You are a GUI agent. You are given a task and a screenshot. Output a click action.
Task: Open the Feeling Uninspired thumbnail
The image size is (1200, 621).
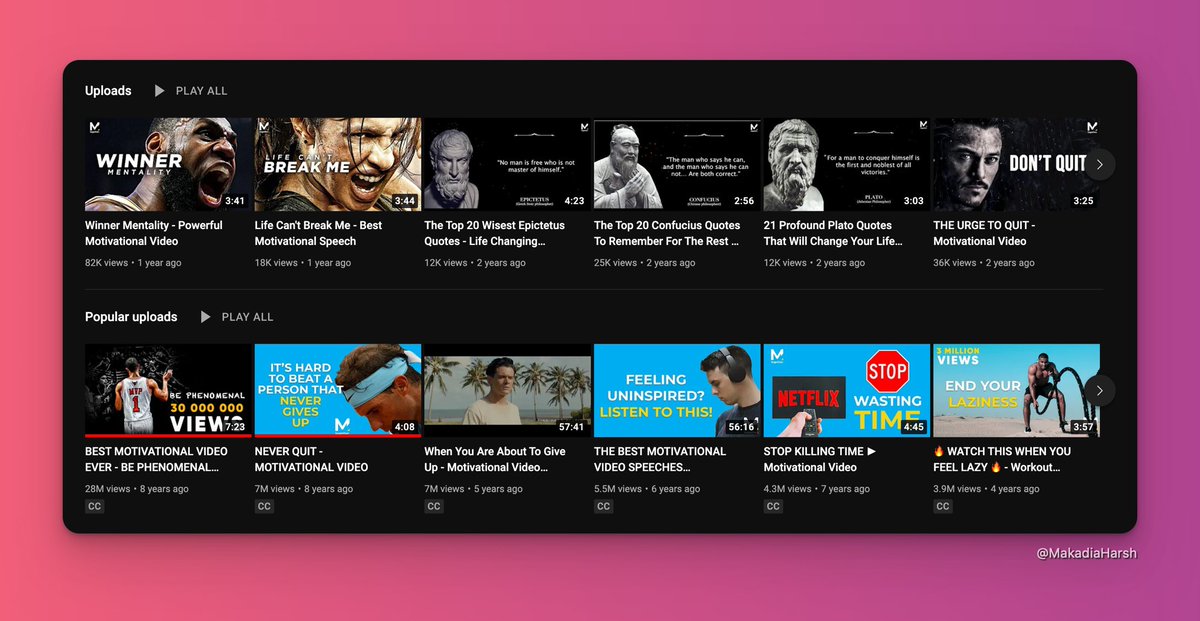click(x=677, y=390)
